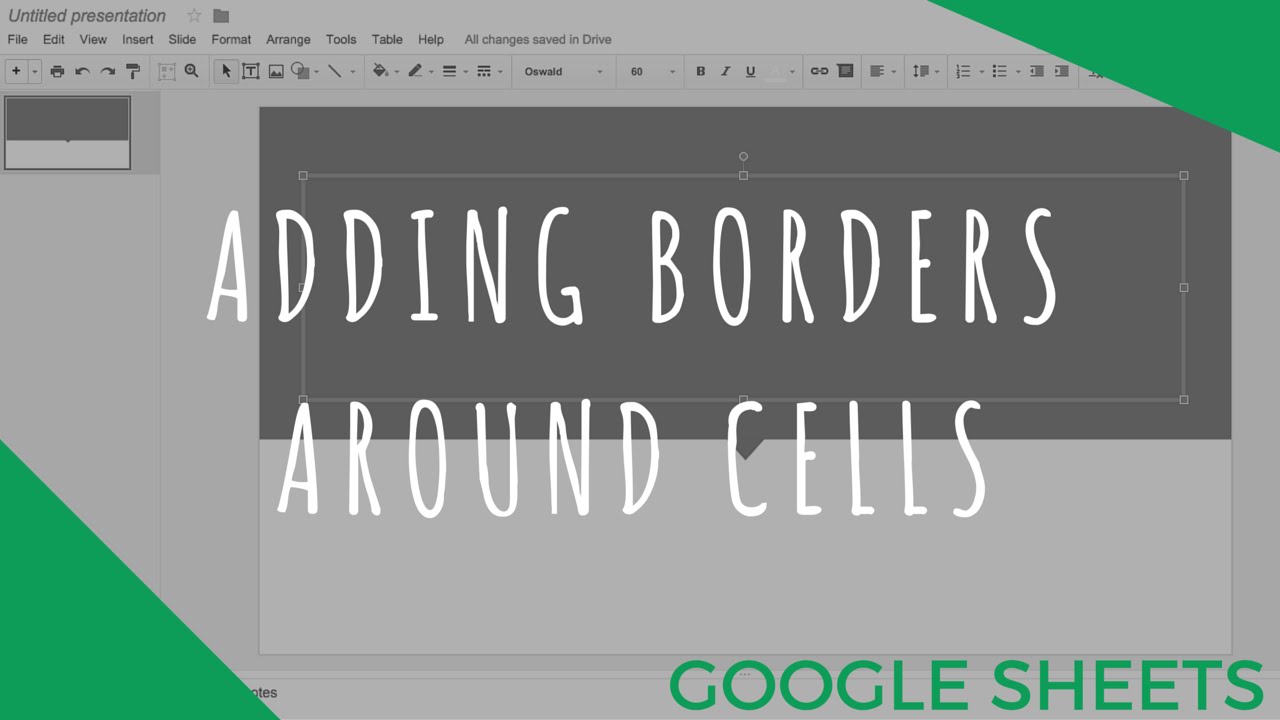
Task: Click 'All changes saved in Drive' link
Action: coord(538,39)
